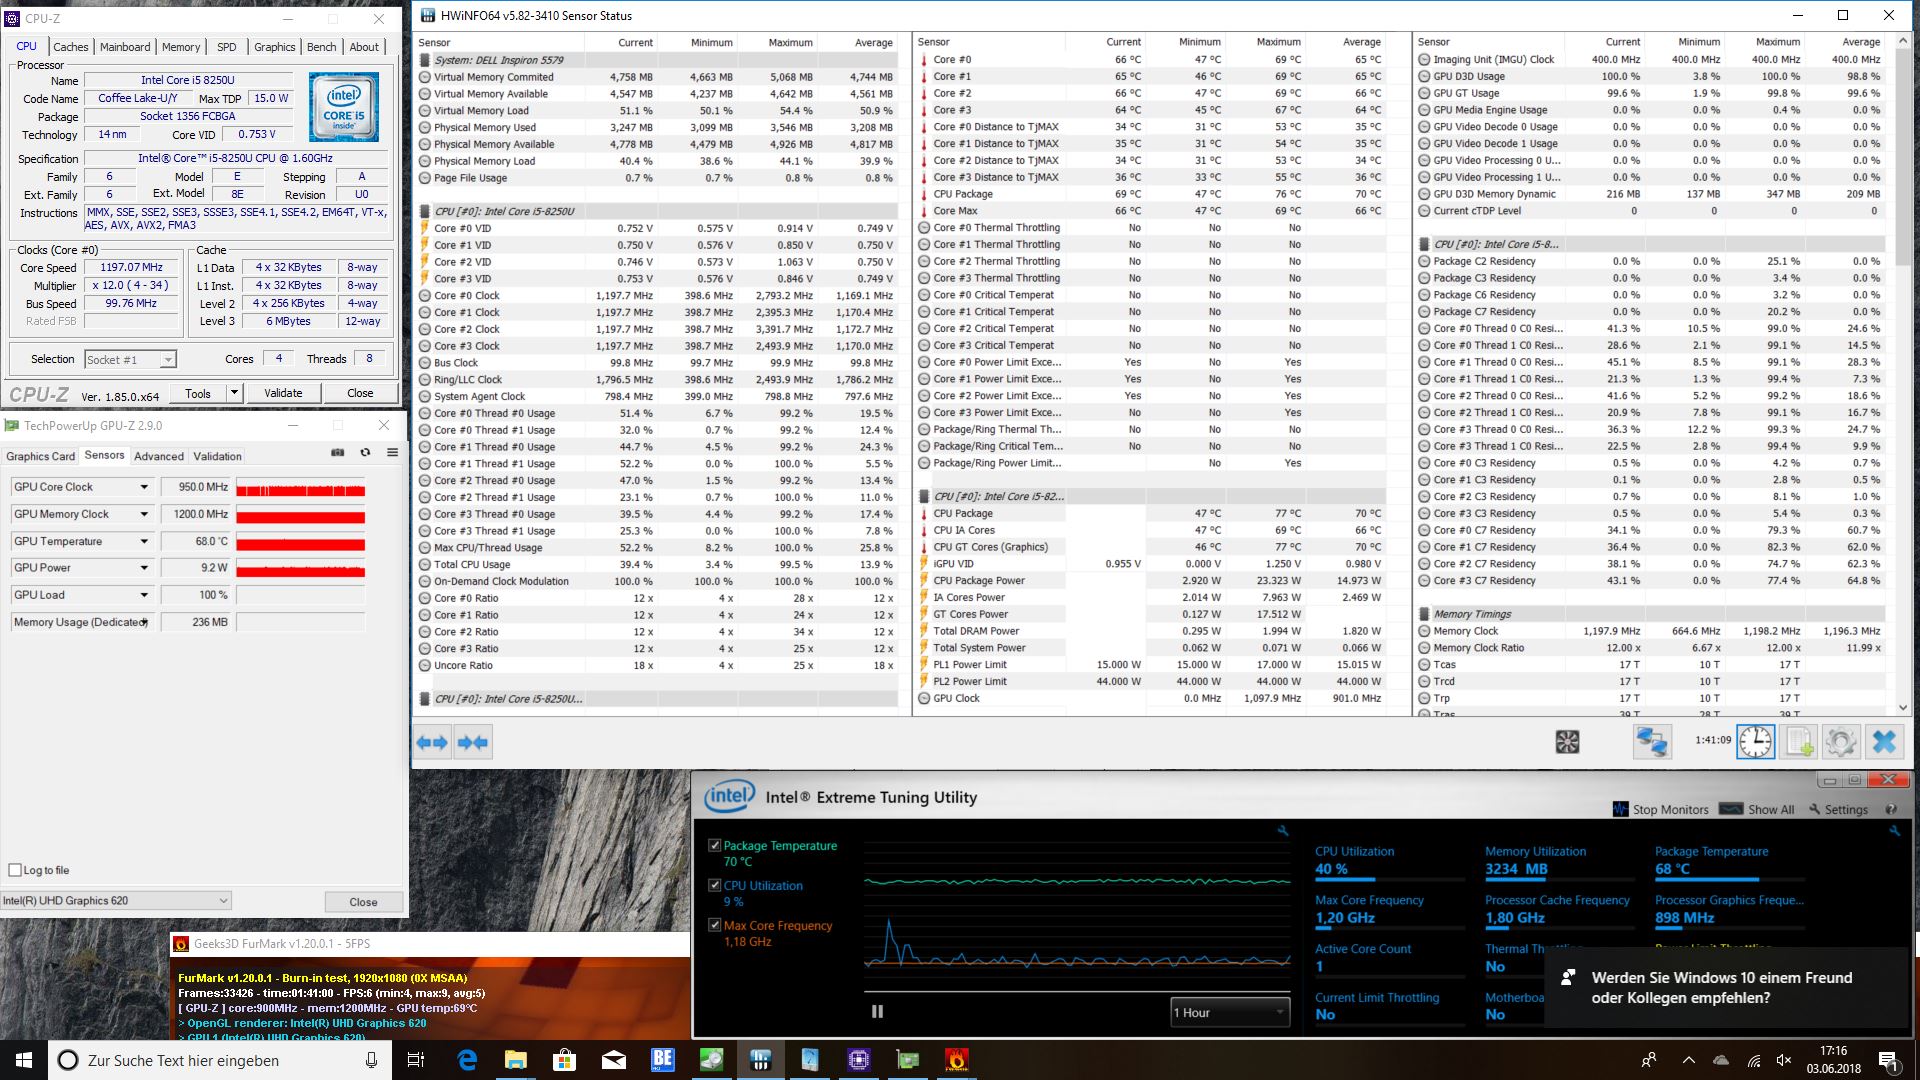Screen dimensions: 1920x1080
Task: Open File Explorer from taskbar
Action: [515, 1060]
